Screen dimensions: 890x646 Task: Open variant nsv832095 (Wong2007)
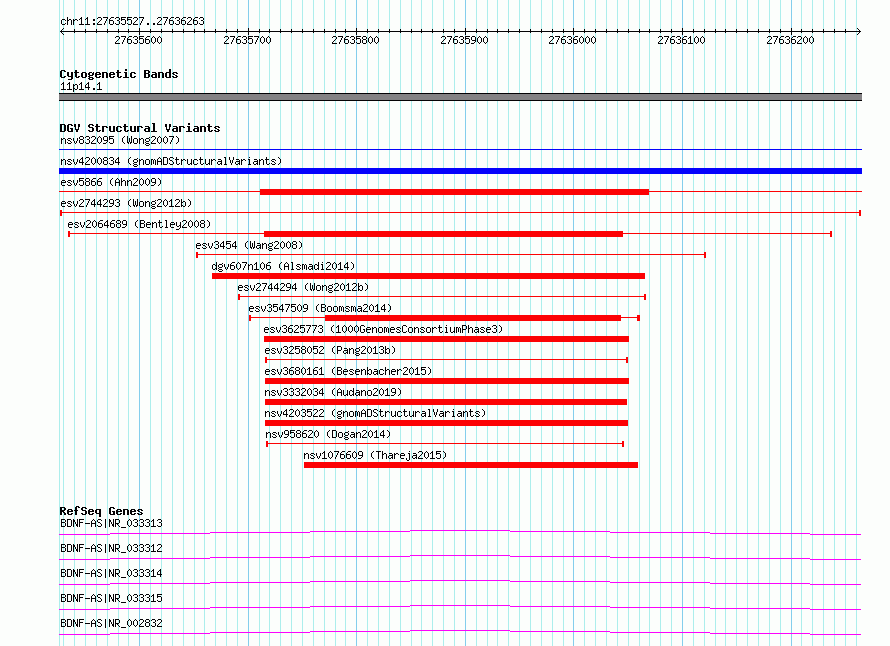point(120,140)
